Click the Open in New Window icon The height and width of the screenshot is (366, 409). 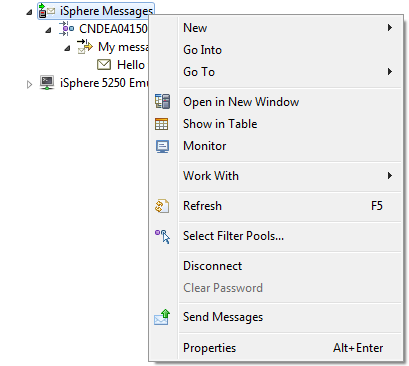click(162, 102)
